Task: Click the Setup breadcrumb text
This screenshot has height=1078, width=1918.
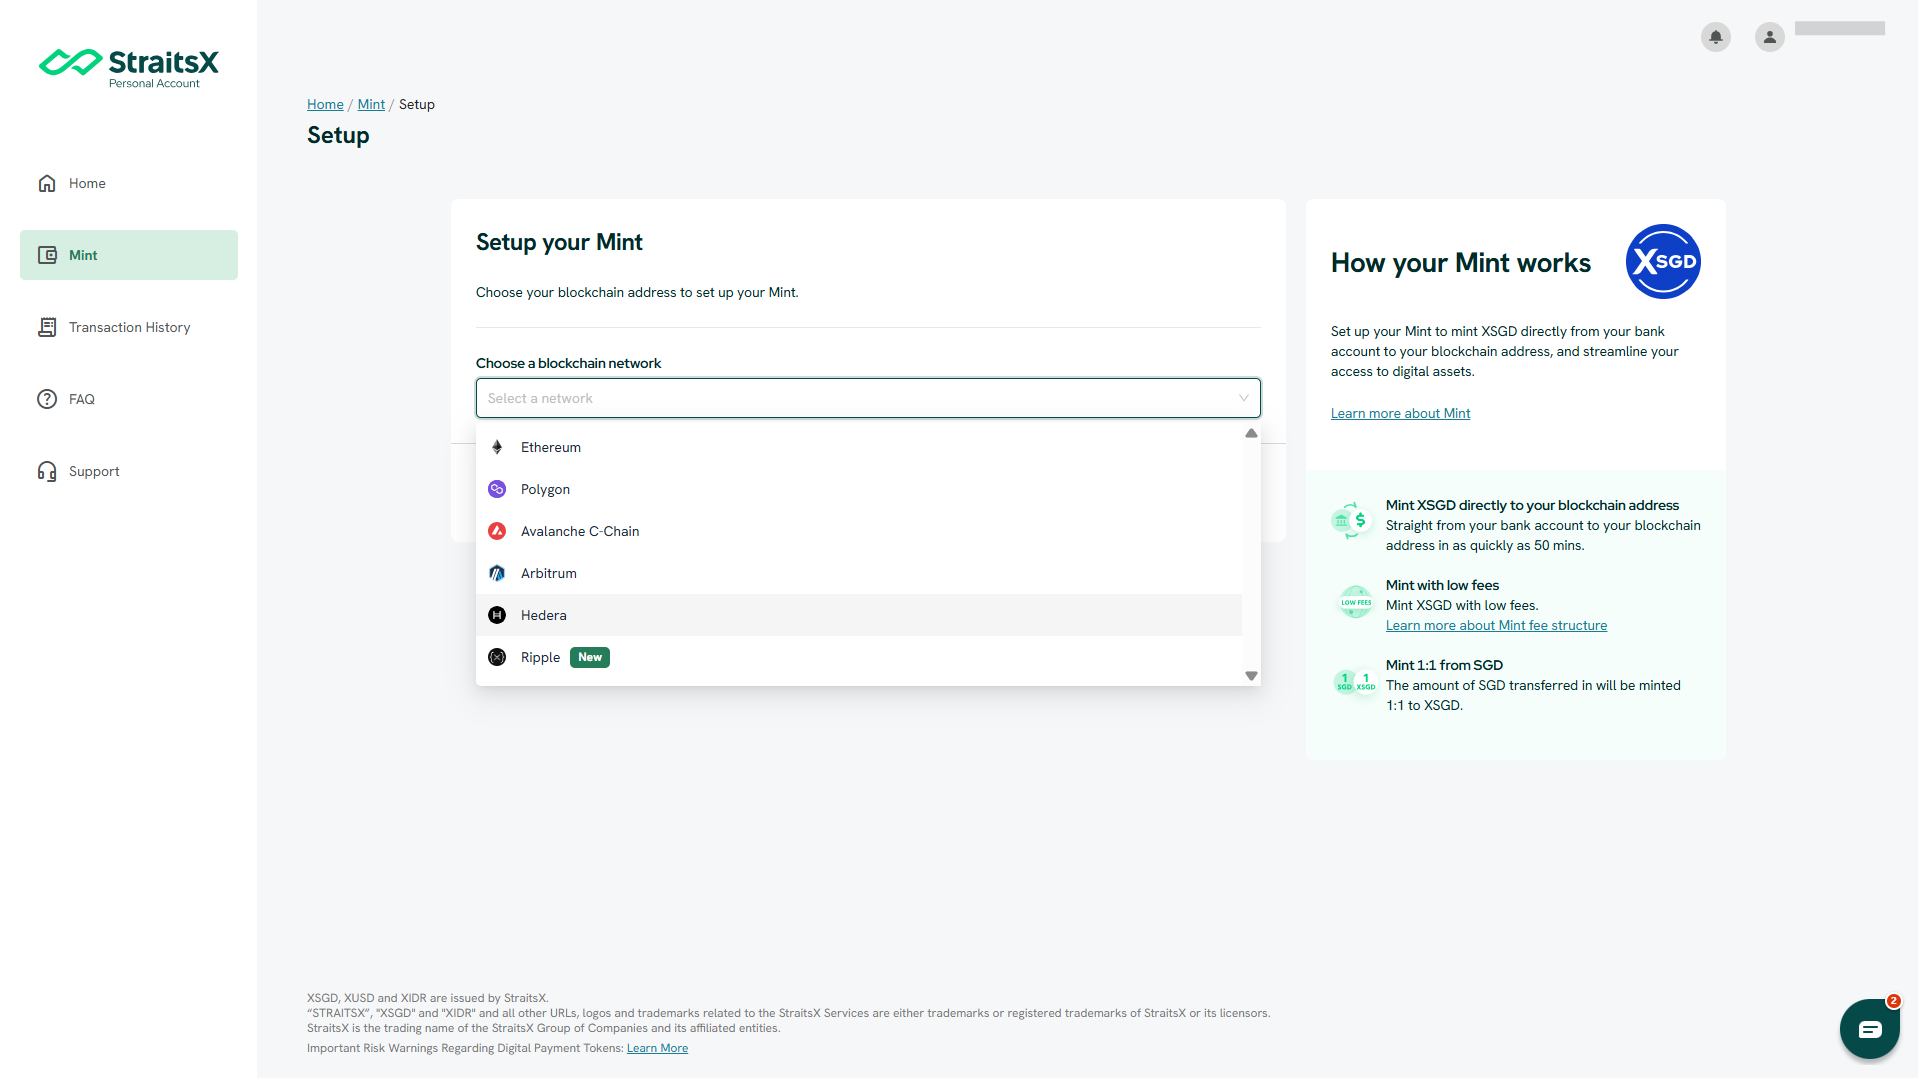Action: (x=417, y=104)
